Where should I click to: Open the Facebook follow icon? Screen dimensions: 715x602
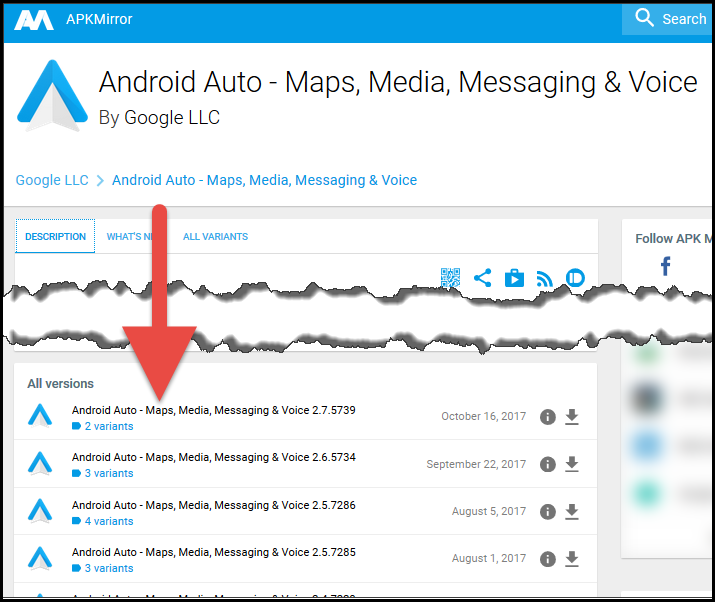coord(666,266)
